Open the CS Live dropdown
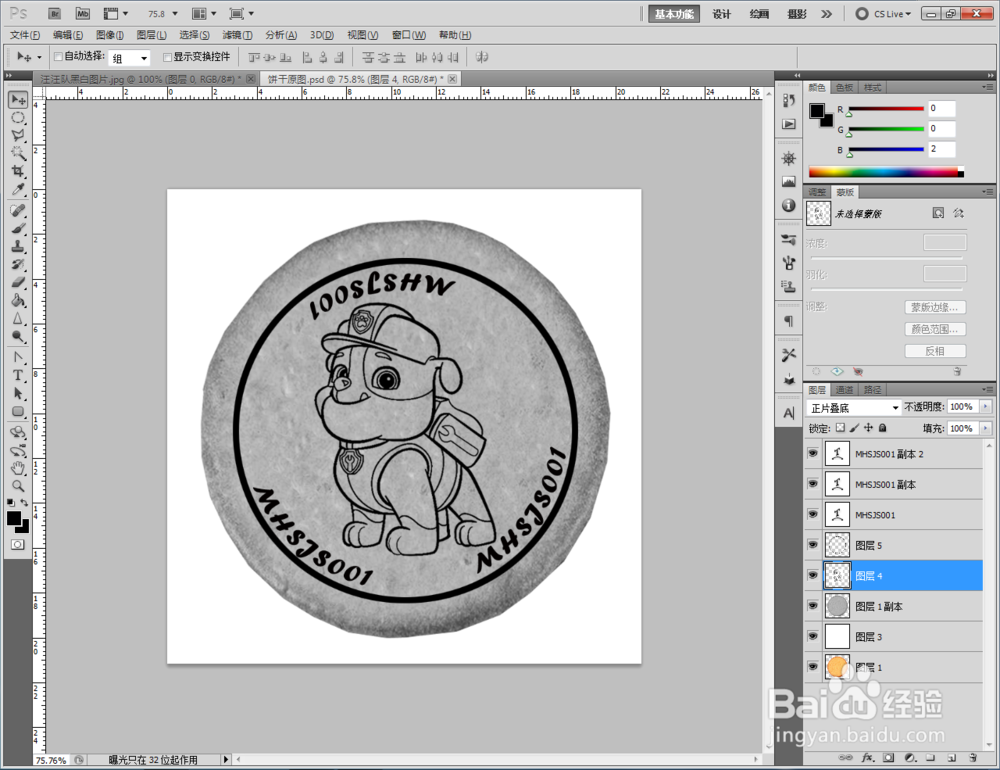This screenshot has height=770, width=1000. (x=883, y=13)
